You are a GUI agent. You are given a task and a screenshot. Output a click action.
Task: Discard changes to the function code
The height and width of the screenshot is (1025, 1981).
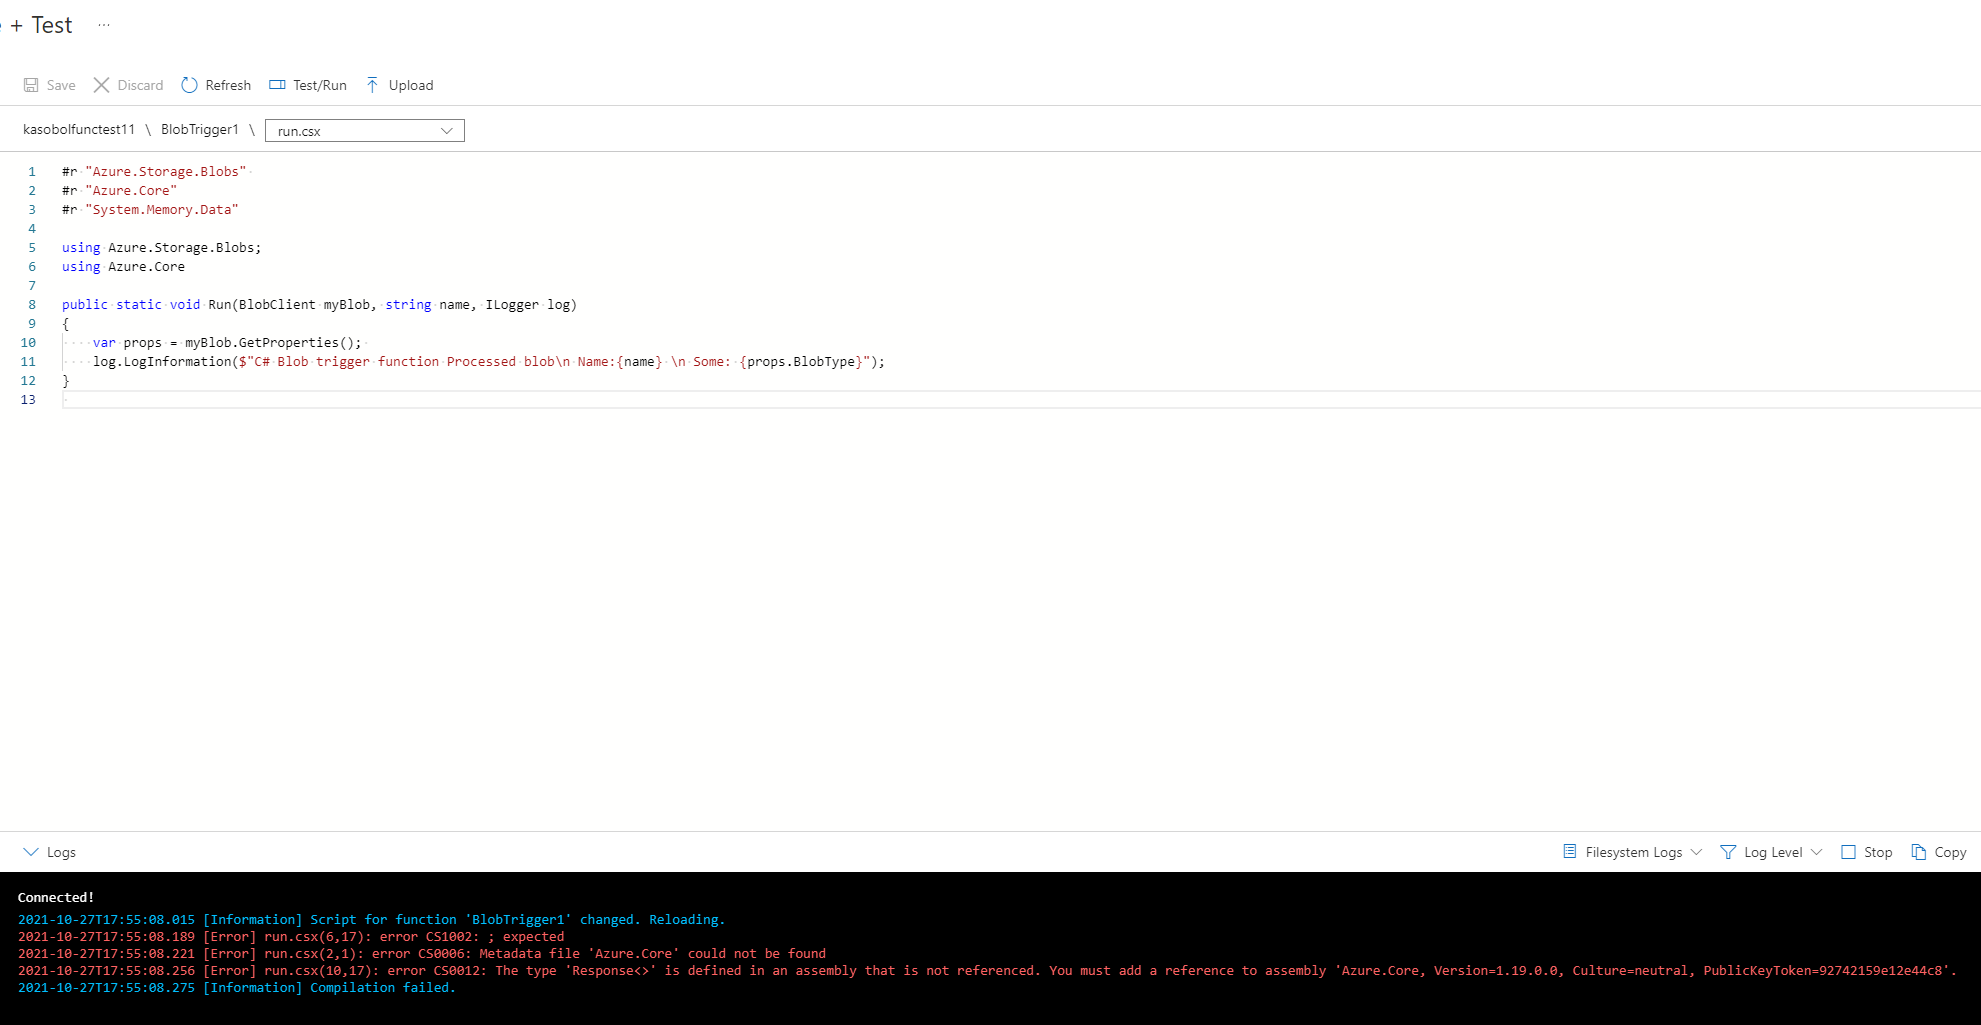pyautogui.click(x=128, y=85)
